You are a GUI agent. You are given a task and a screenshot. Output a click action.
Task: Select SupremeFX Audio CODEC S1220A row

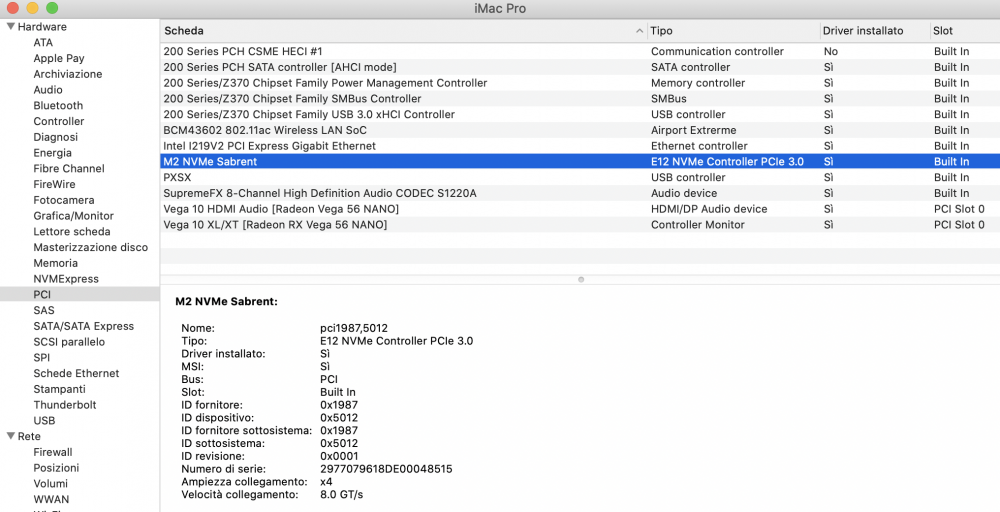(x=580, y=193)
